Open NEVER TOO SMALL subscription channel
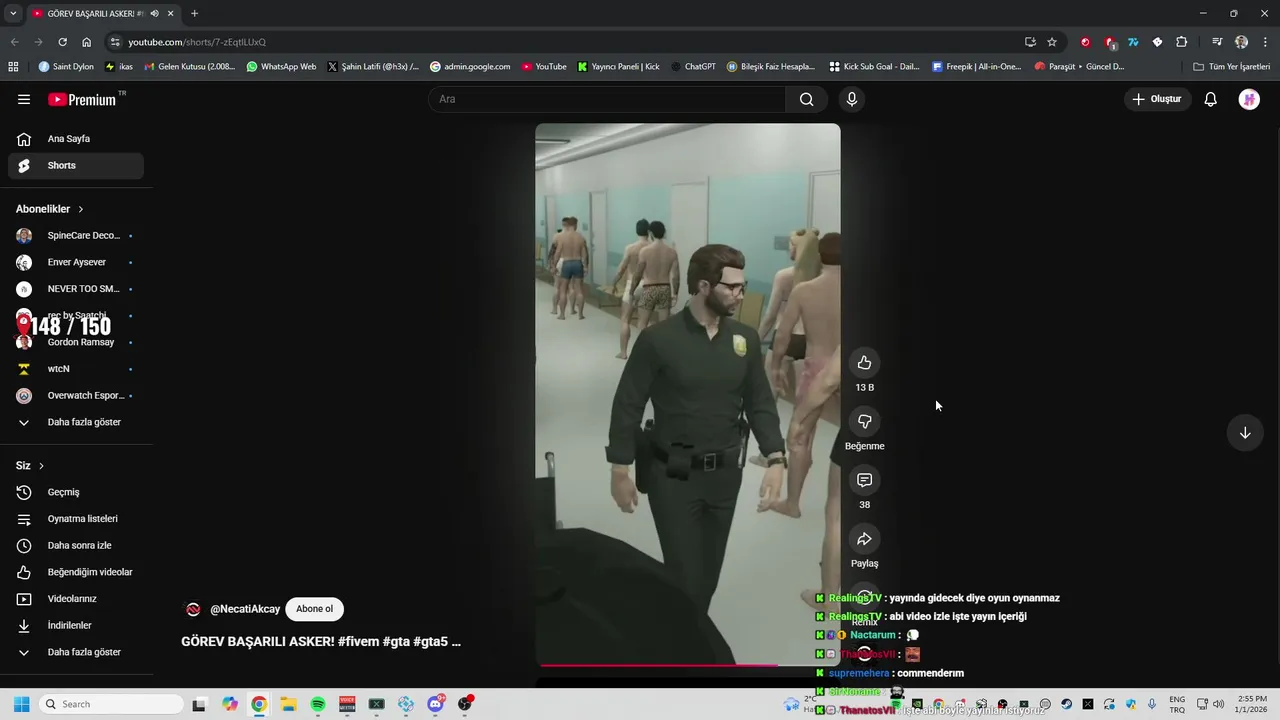Viewport: 1280px width, 720px height. point(76,289)
